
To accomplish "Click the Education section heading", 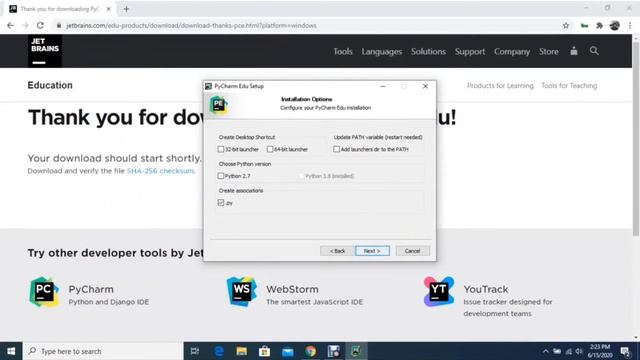I will point(50,85).
